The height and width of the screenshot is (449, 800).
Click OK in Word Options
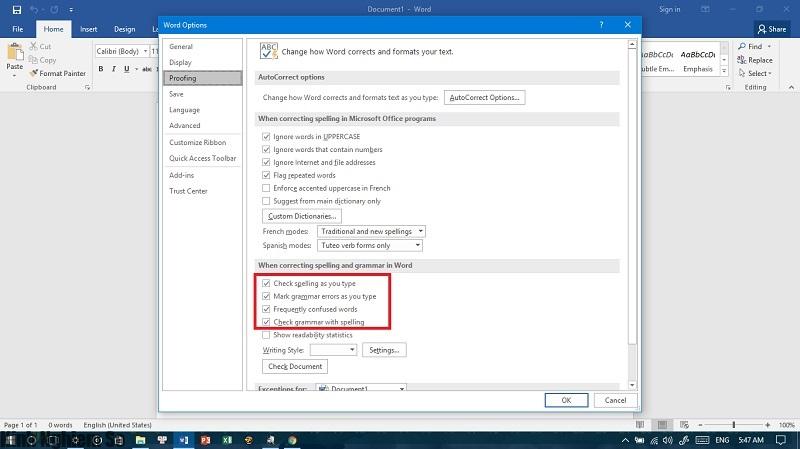(x=566, y=401)
